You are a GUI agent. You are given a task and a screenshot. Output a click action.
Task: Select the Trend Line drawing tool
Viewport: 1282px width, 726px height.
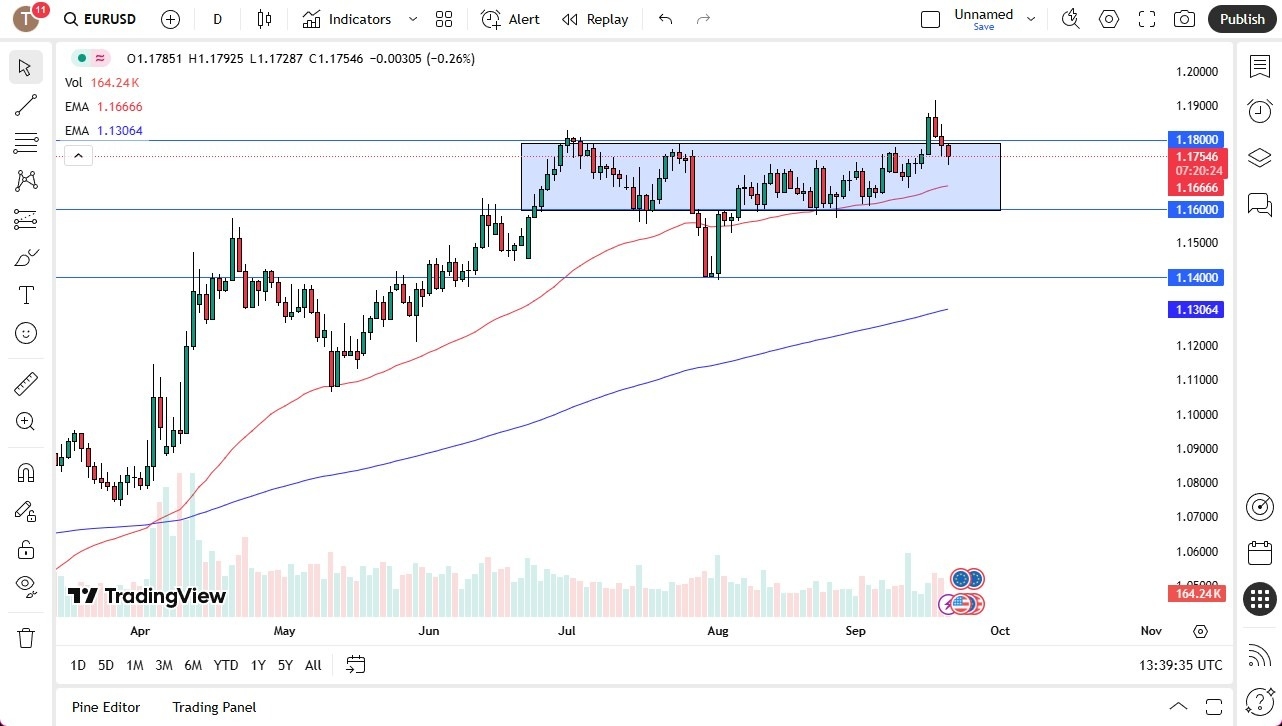click(x=26, y=105)
